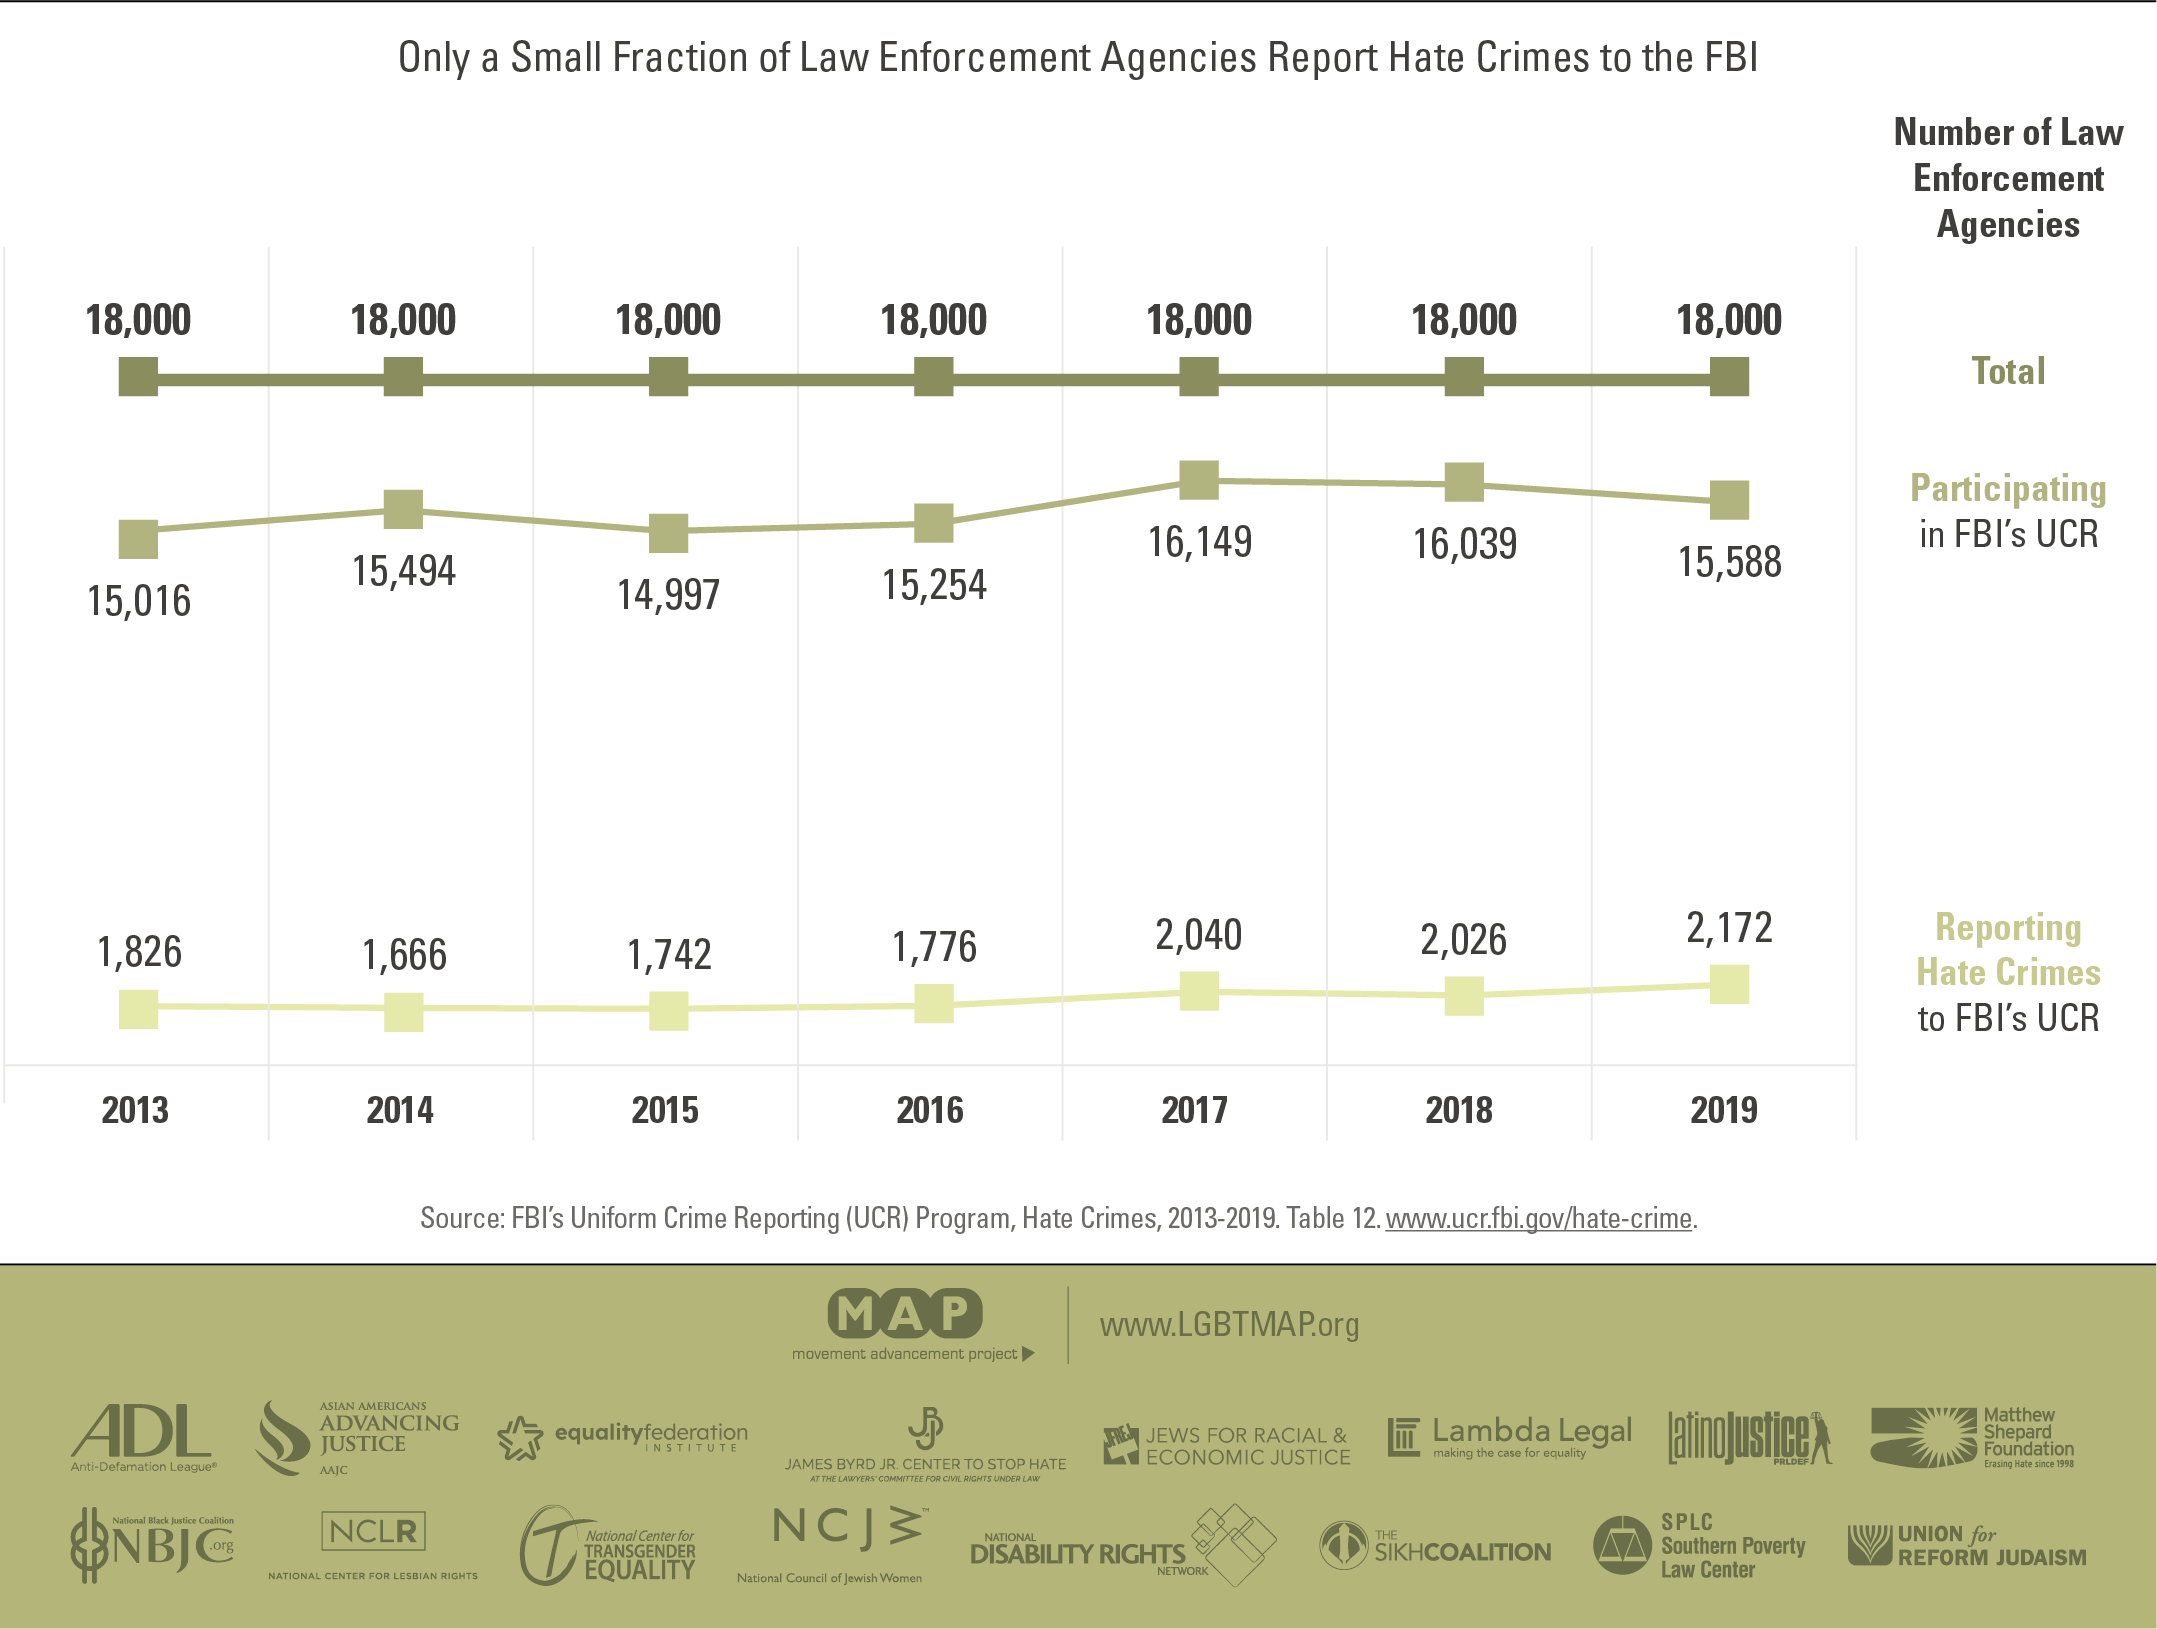This screenshot has height=1629, width=2157.
Task: Click the 2019 Total data point marker
Action: (1729, 377)
